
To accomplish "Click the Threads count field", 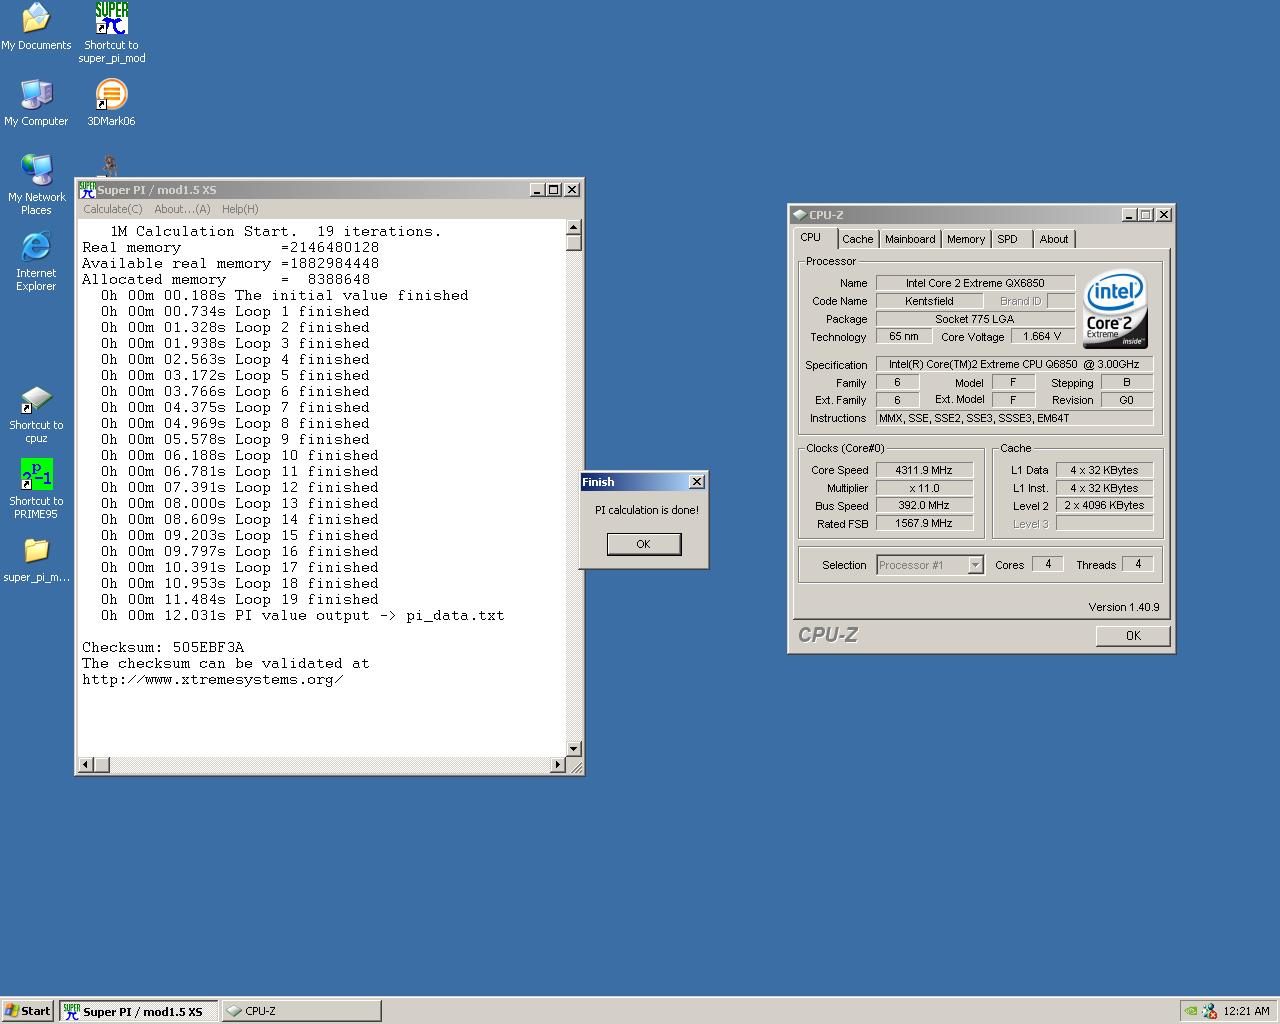I will (x=1137, y=564).
